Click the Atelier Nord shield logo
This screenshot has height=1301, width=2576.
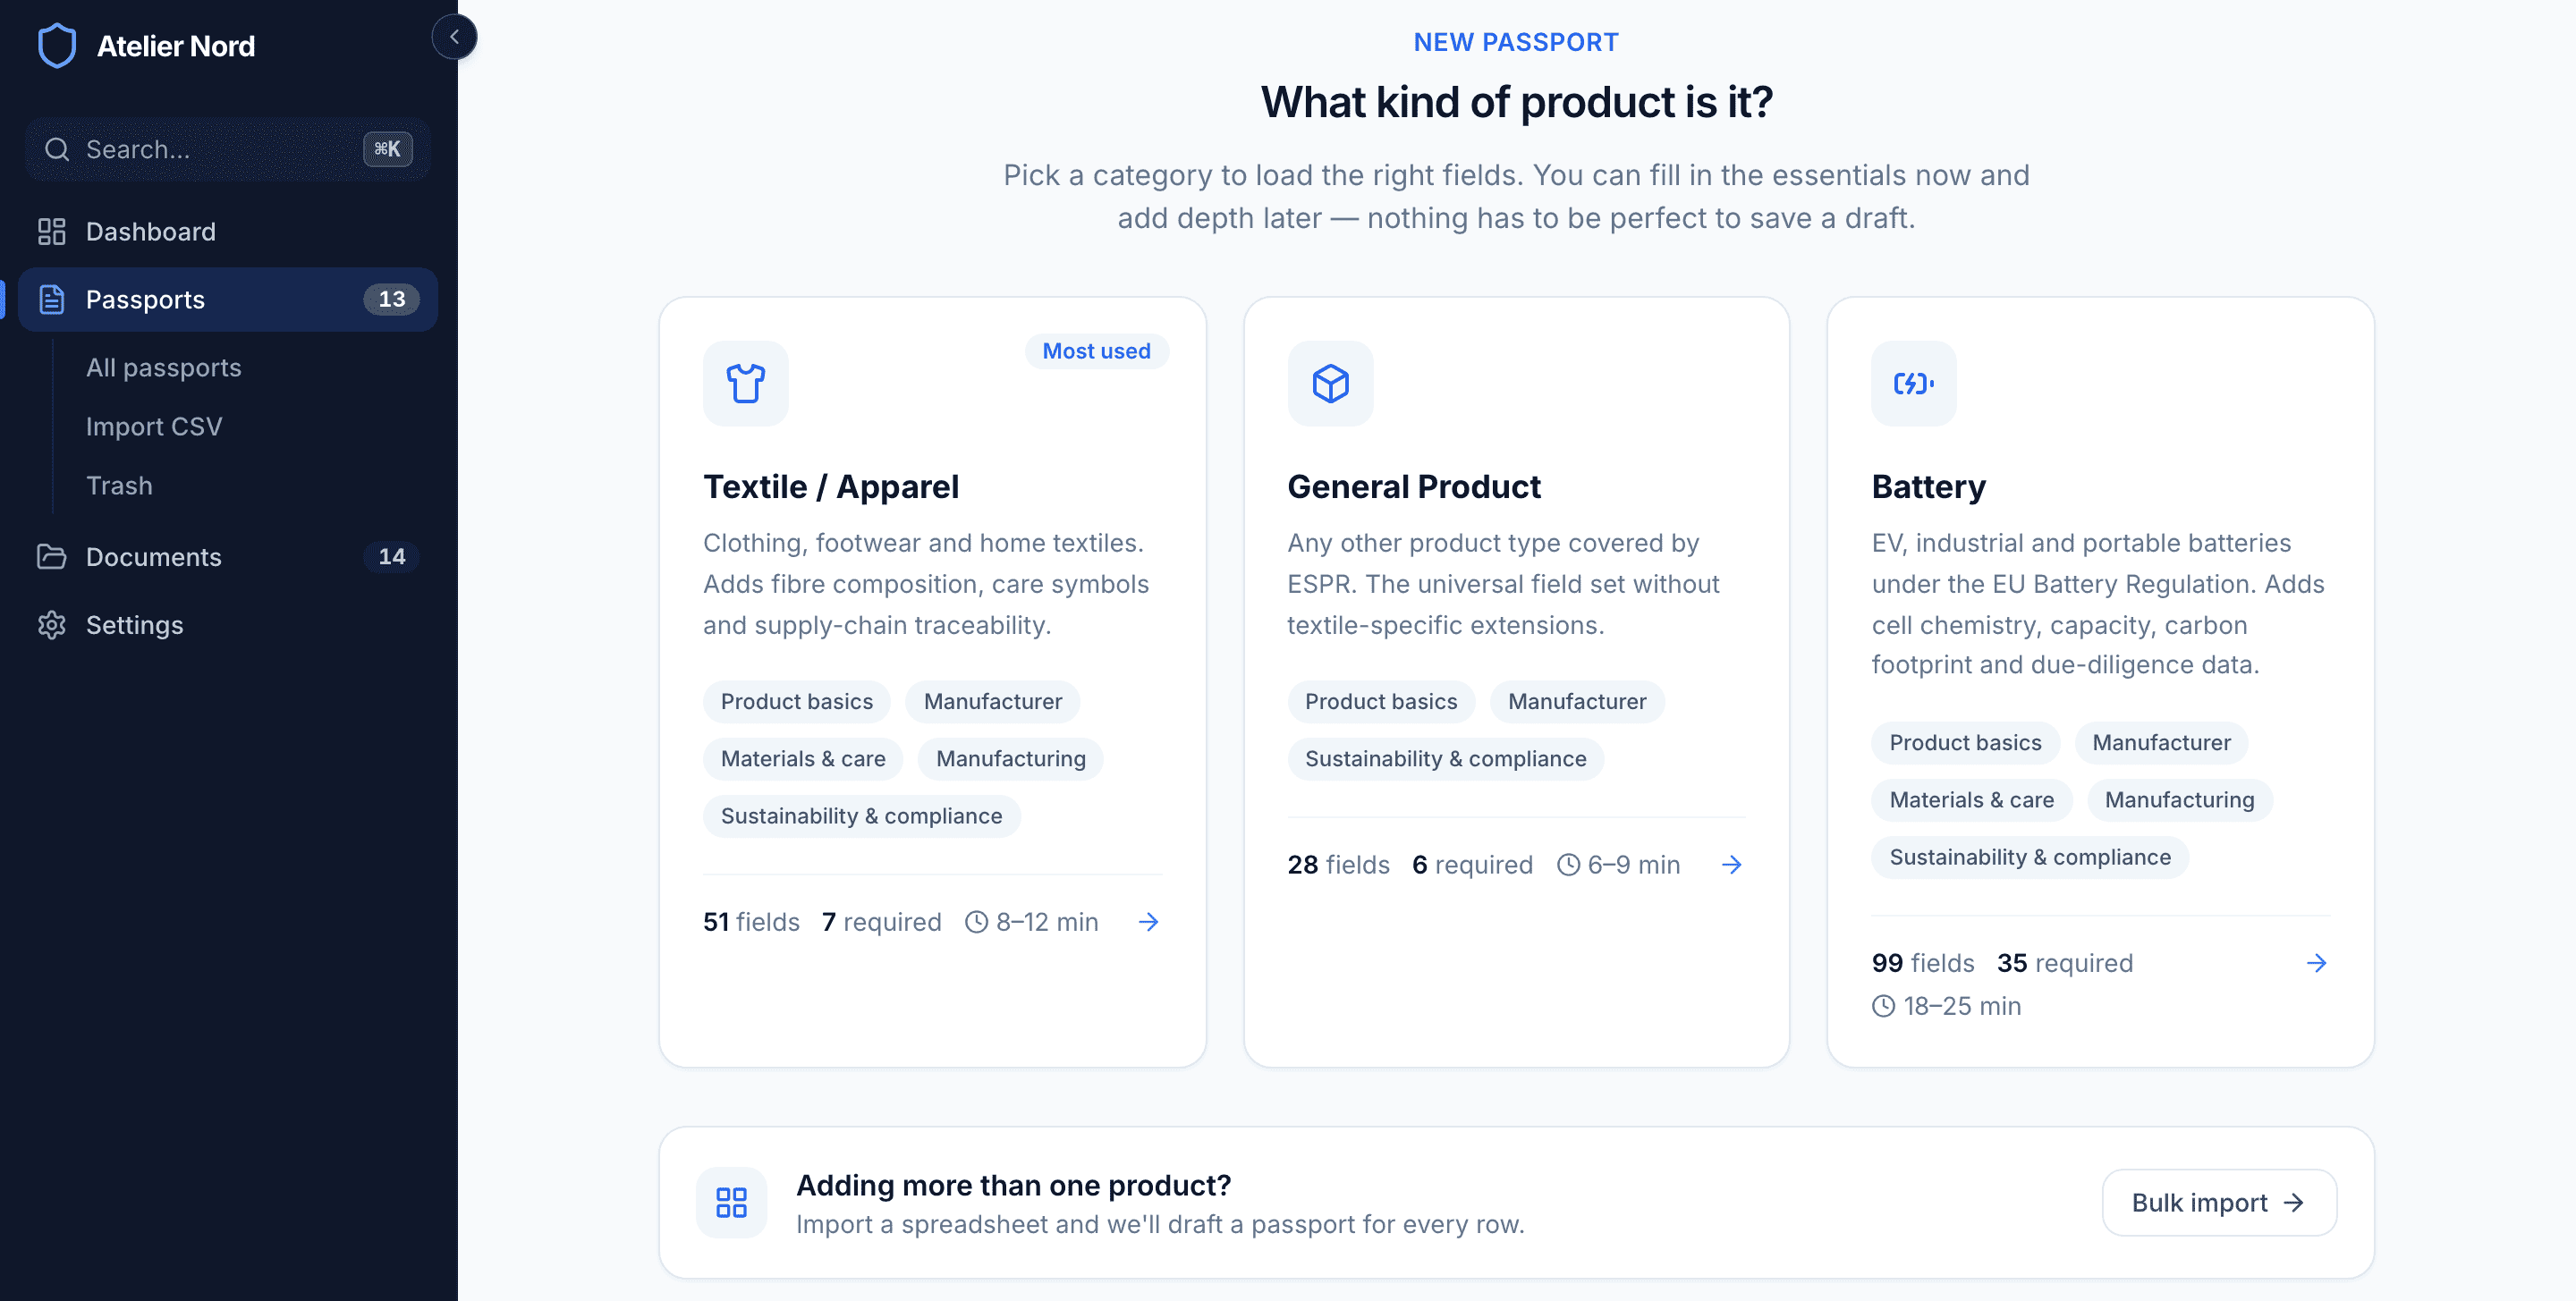click(57, 45)
